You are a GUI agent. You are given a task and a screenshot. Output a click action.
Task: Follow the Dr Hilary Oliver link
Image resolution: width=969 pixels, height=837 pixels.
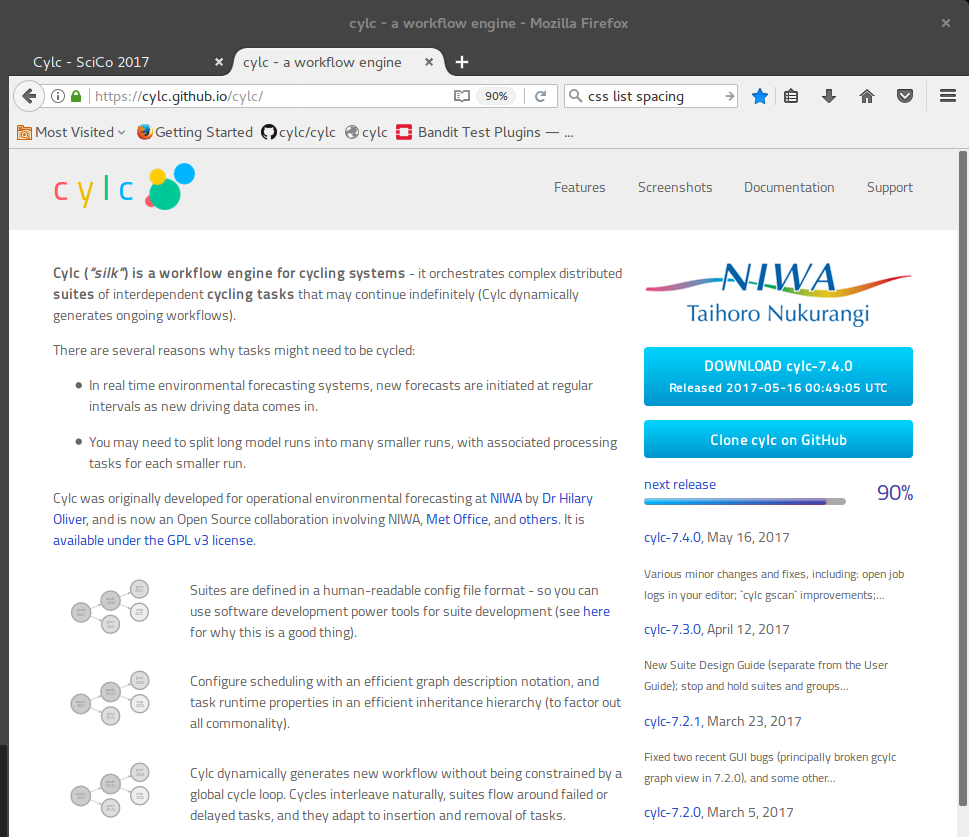click(x=567, y=498)
